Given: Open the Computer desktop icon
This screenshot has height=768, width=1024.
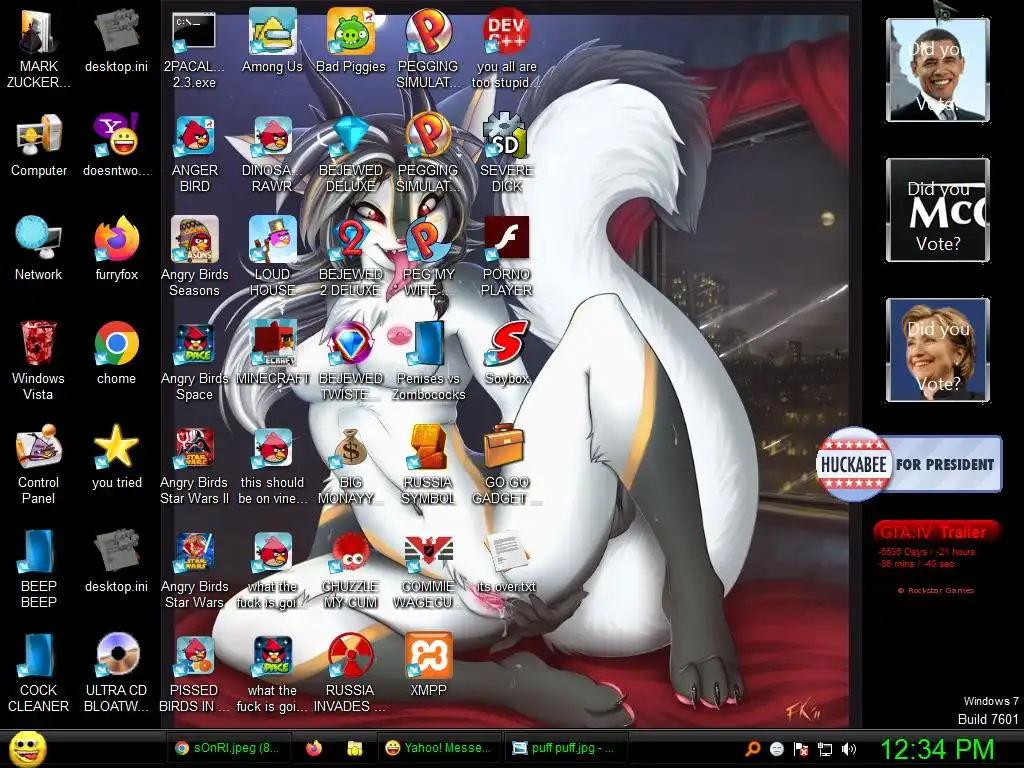Looking at the screenshot, I should 39,145.
